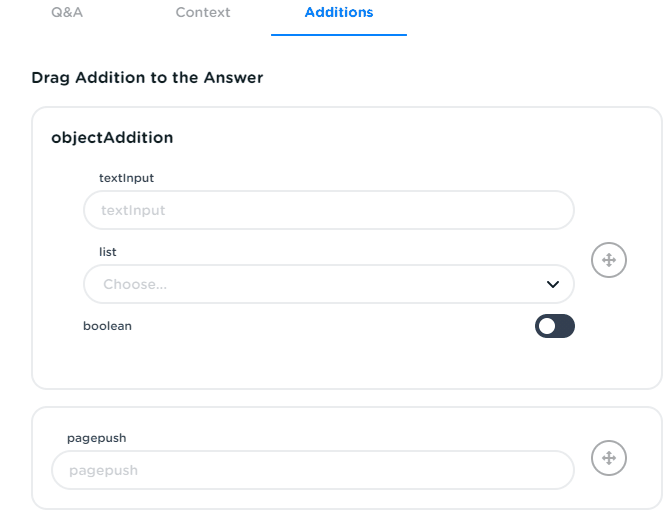Click empty space below boolean in objectAddition card
This screenshot has width=669, height=514.
[300, 362]
